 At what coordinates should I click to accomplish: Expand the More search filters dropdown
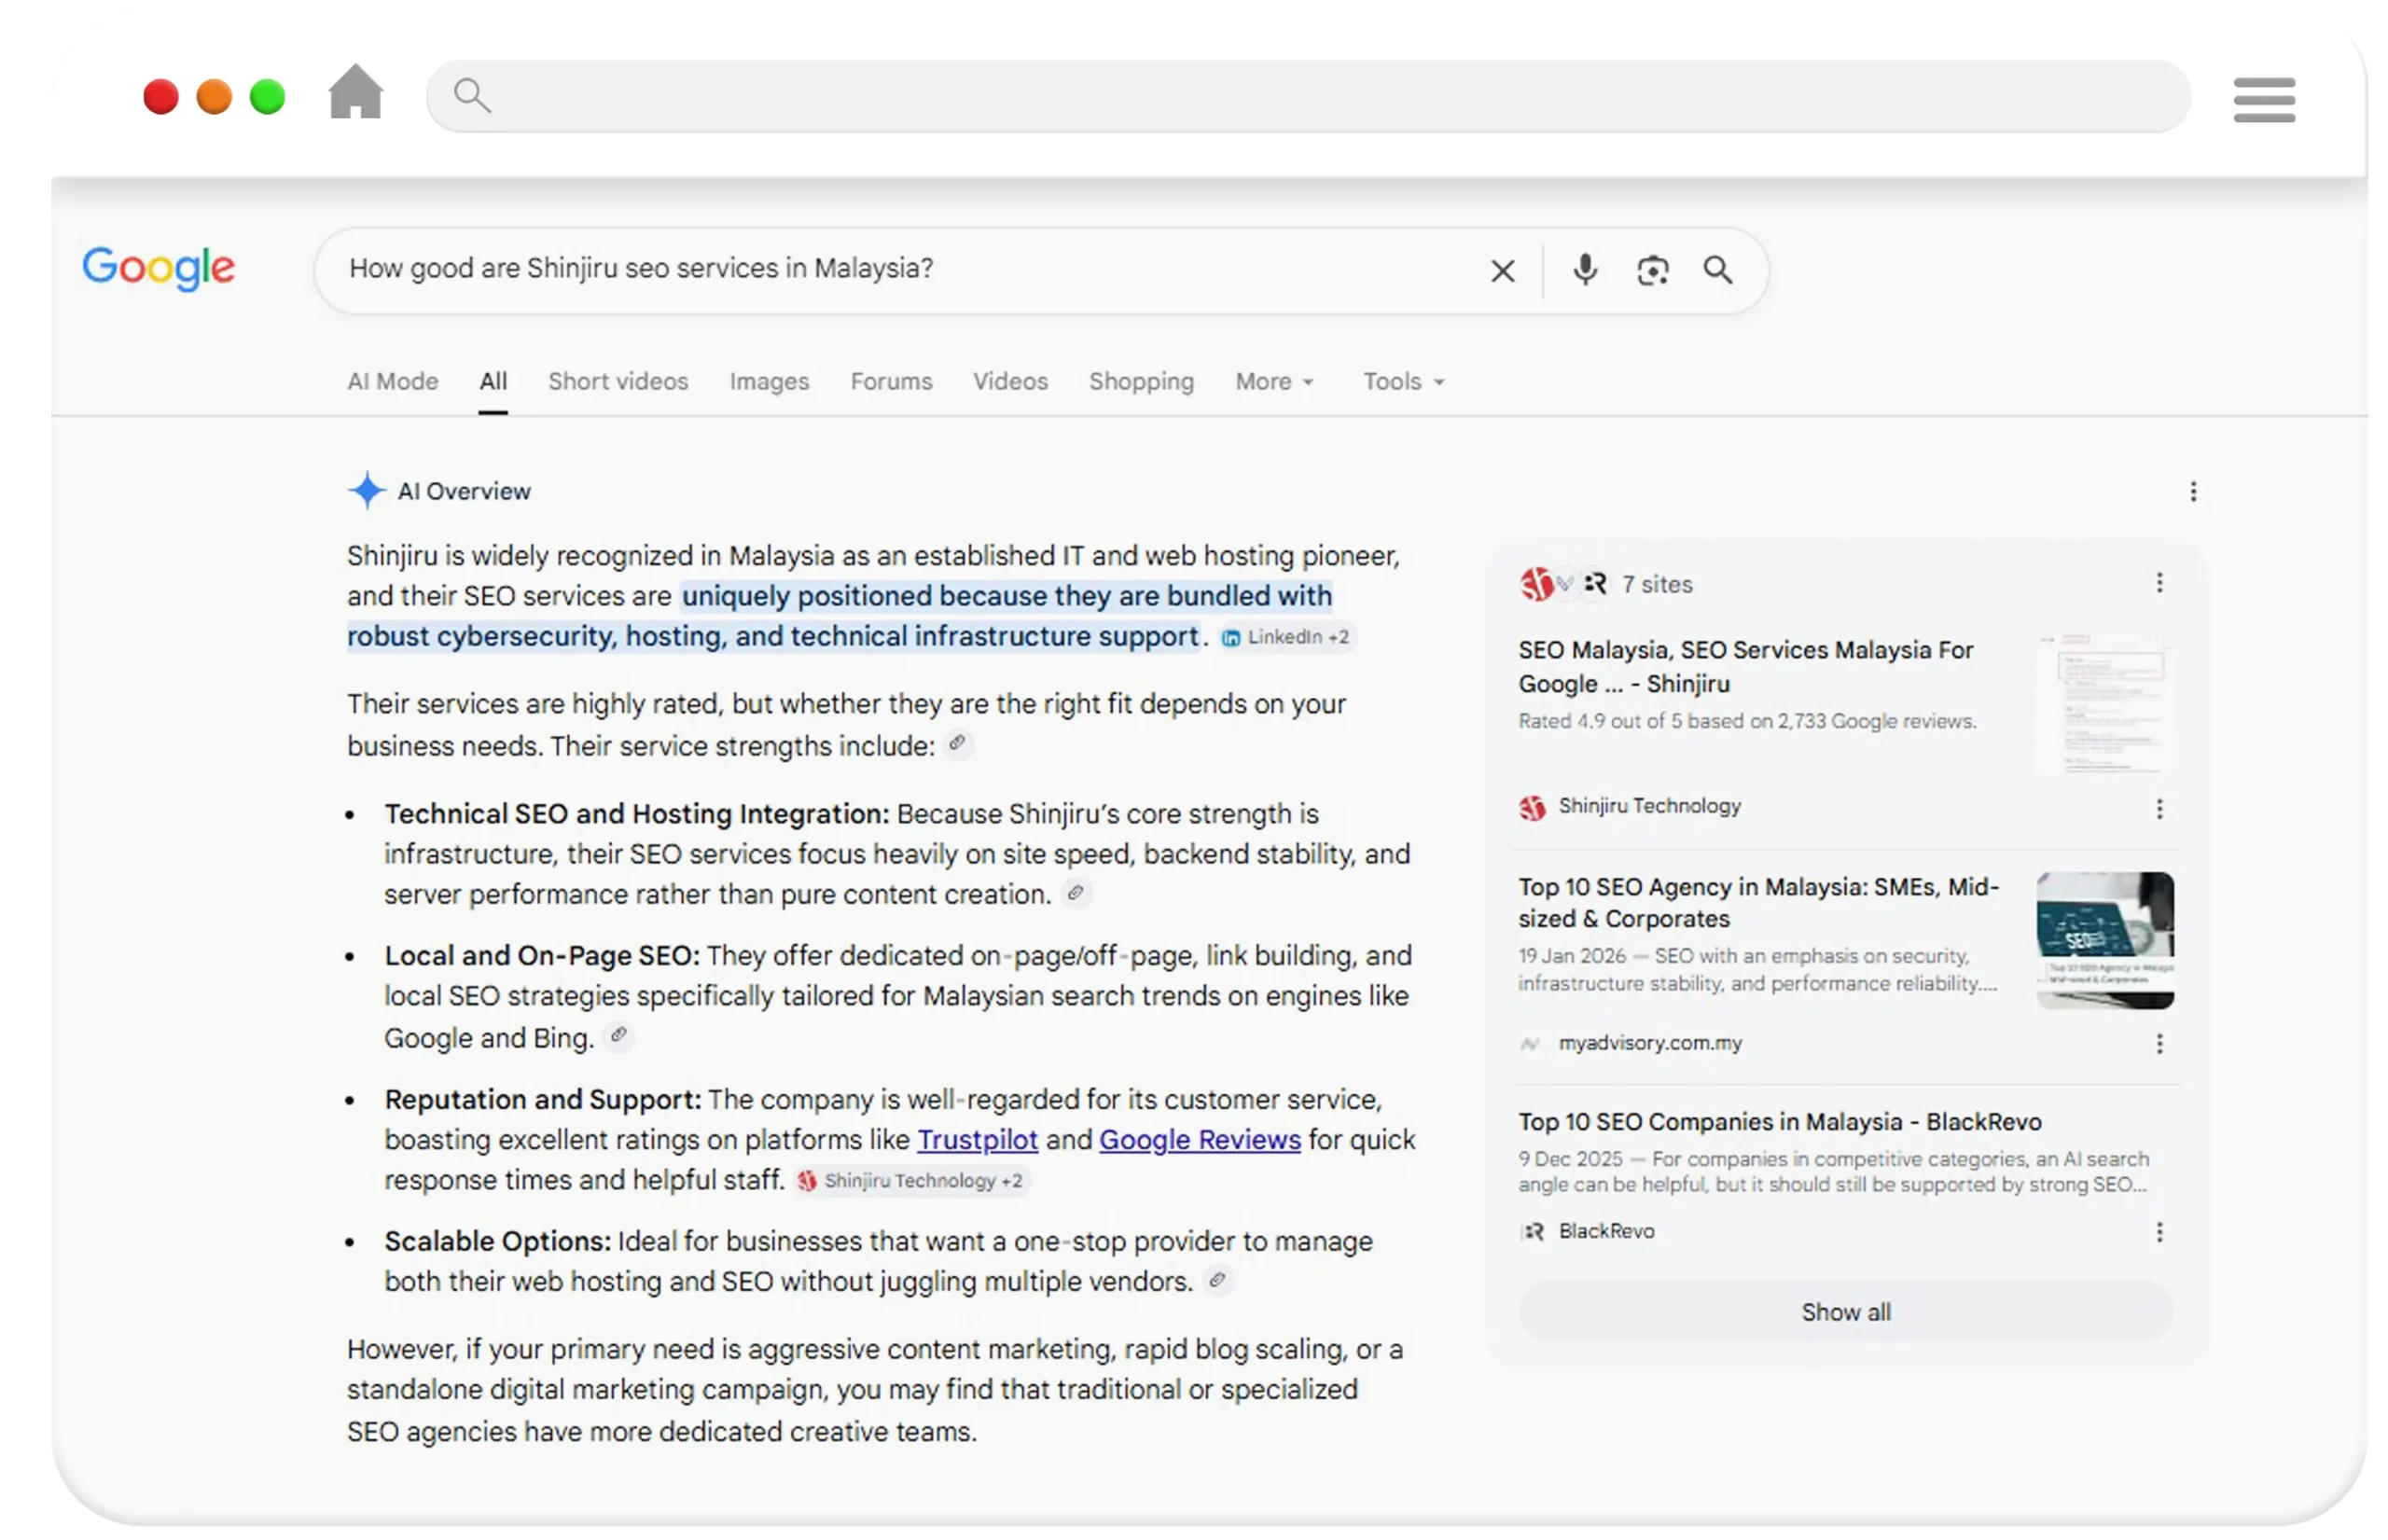pos(1275,381)
